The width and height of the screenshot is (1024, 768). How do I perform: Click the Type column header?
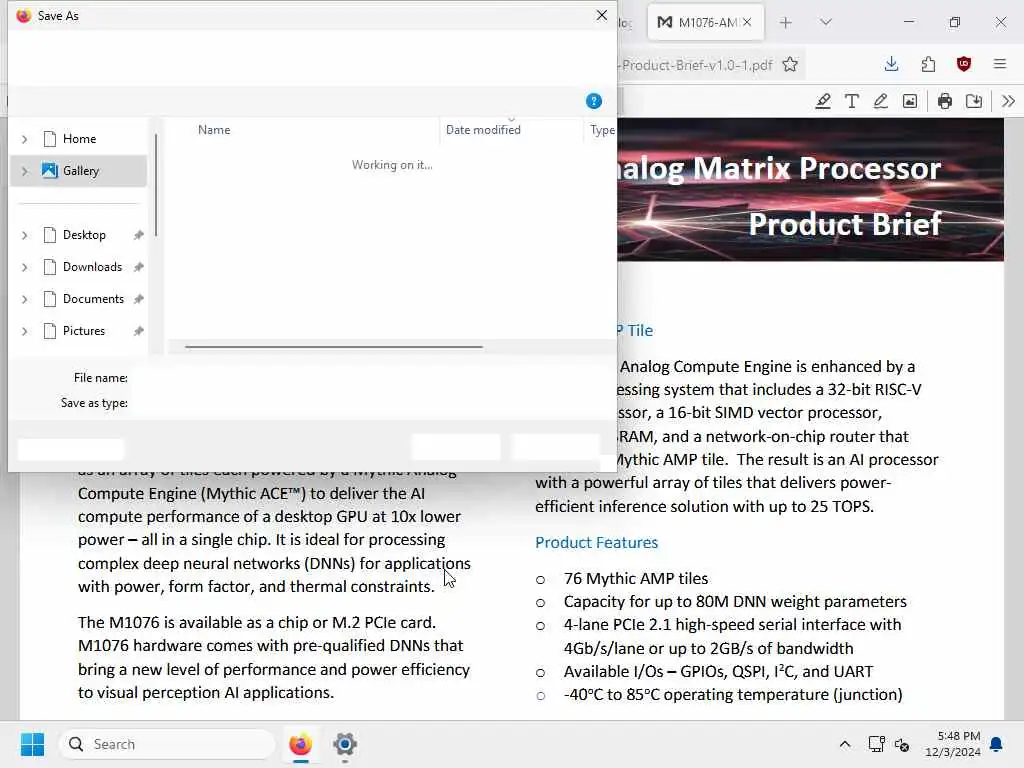pyautogui.click(x=601, y=129)
